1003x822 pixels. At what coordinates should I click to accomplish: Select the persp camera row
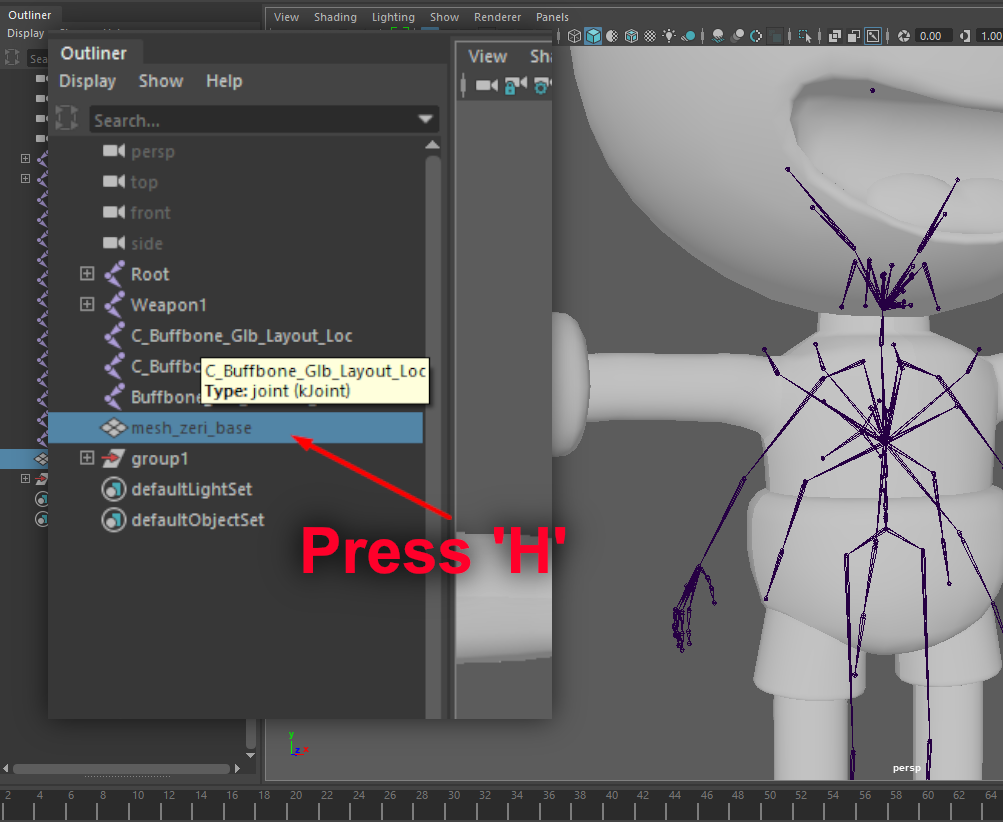pyautogui.click(x=235, y=152)
